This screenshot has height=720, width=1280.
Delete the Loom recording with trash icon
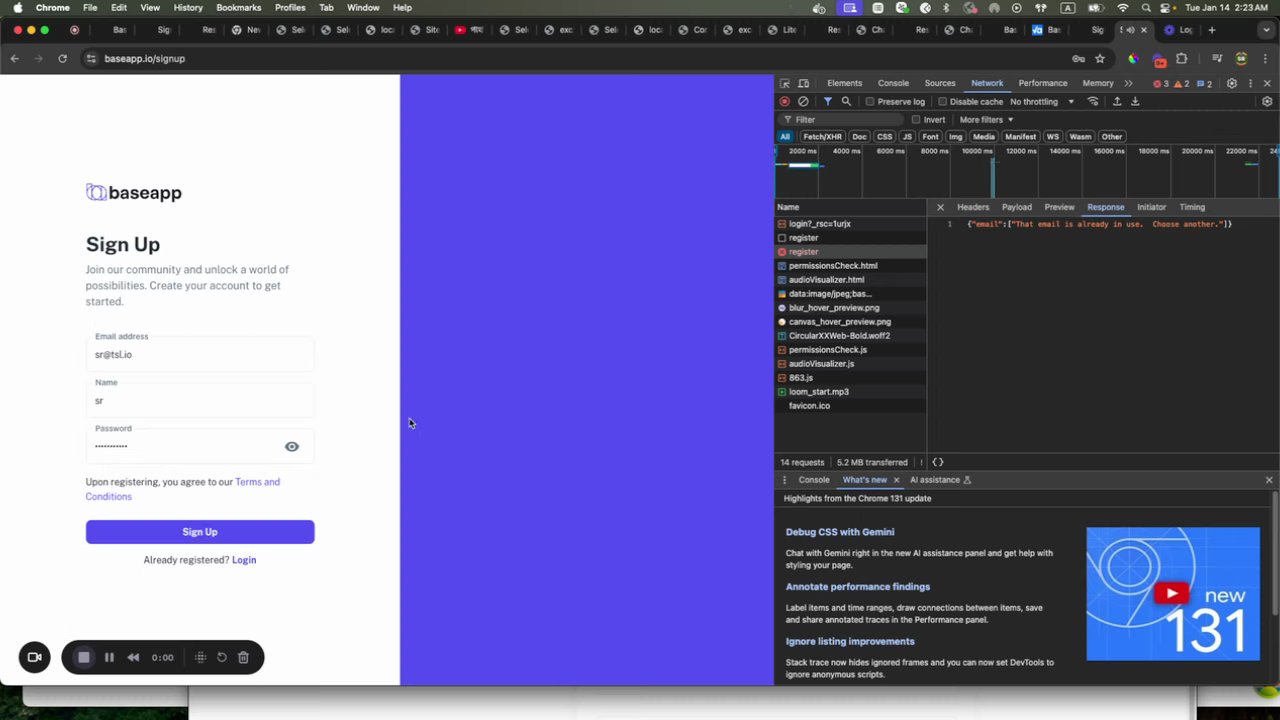pyautogui.click(x=243, y=657)
